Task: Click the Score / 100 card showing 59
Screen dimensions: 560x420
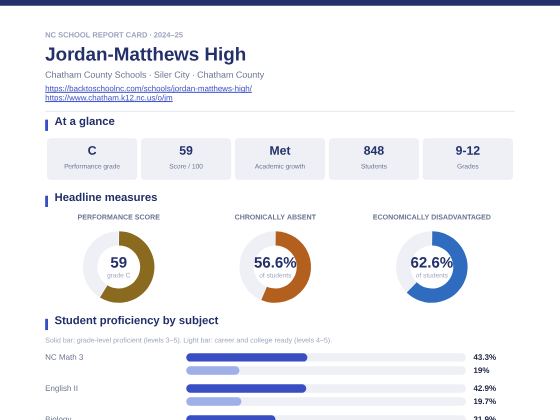Action: (186, 159)
